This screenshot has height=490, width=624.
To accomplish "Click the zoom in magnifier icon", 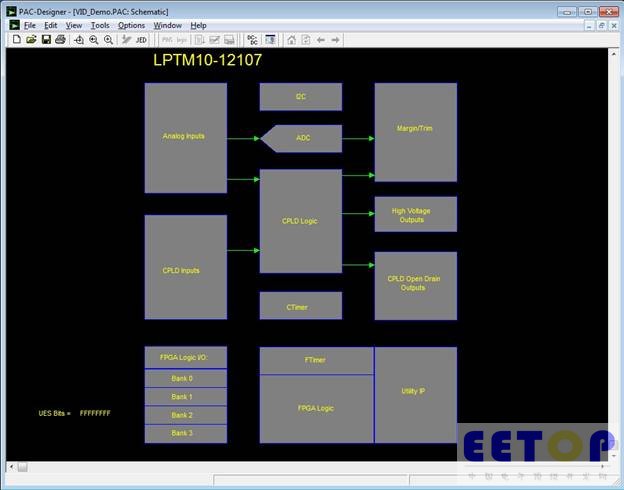I will click(94, 40).
